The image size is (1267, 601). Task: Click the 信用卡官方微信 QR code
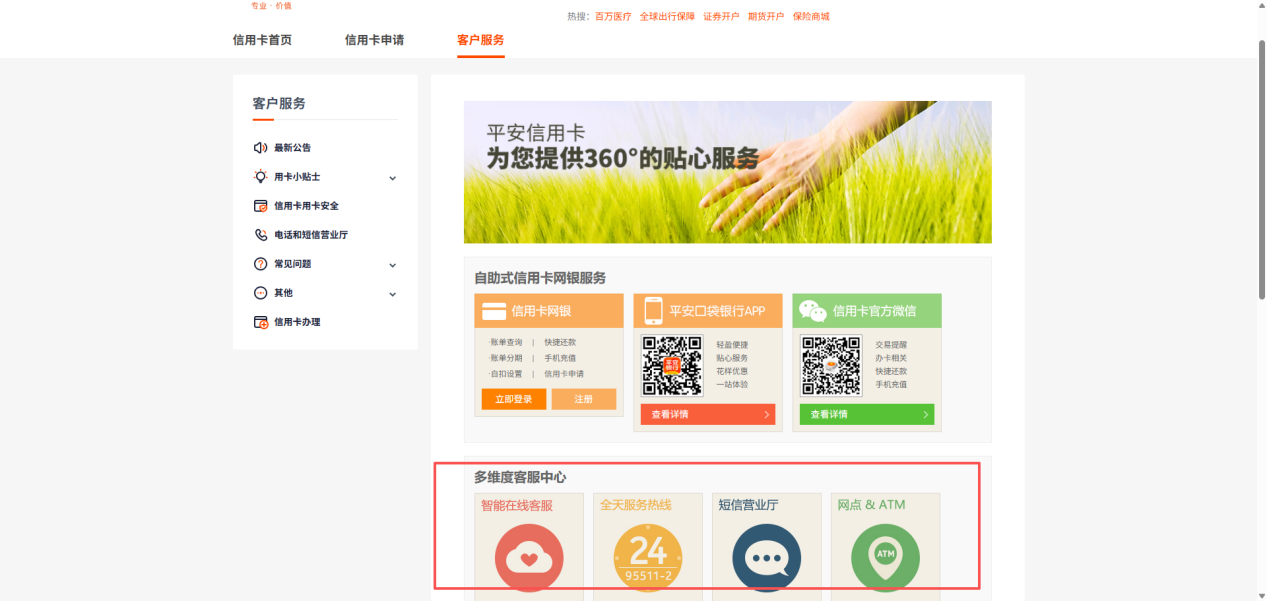(x=831, y=365)
